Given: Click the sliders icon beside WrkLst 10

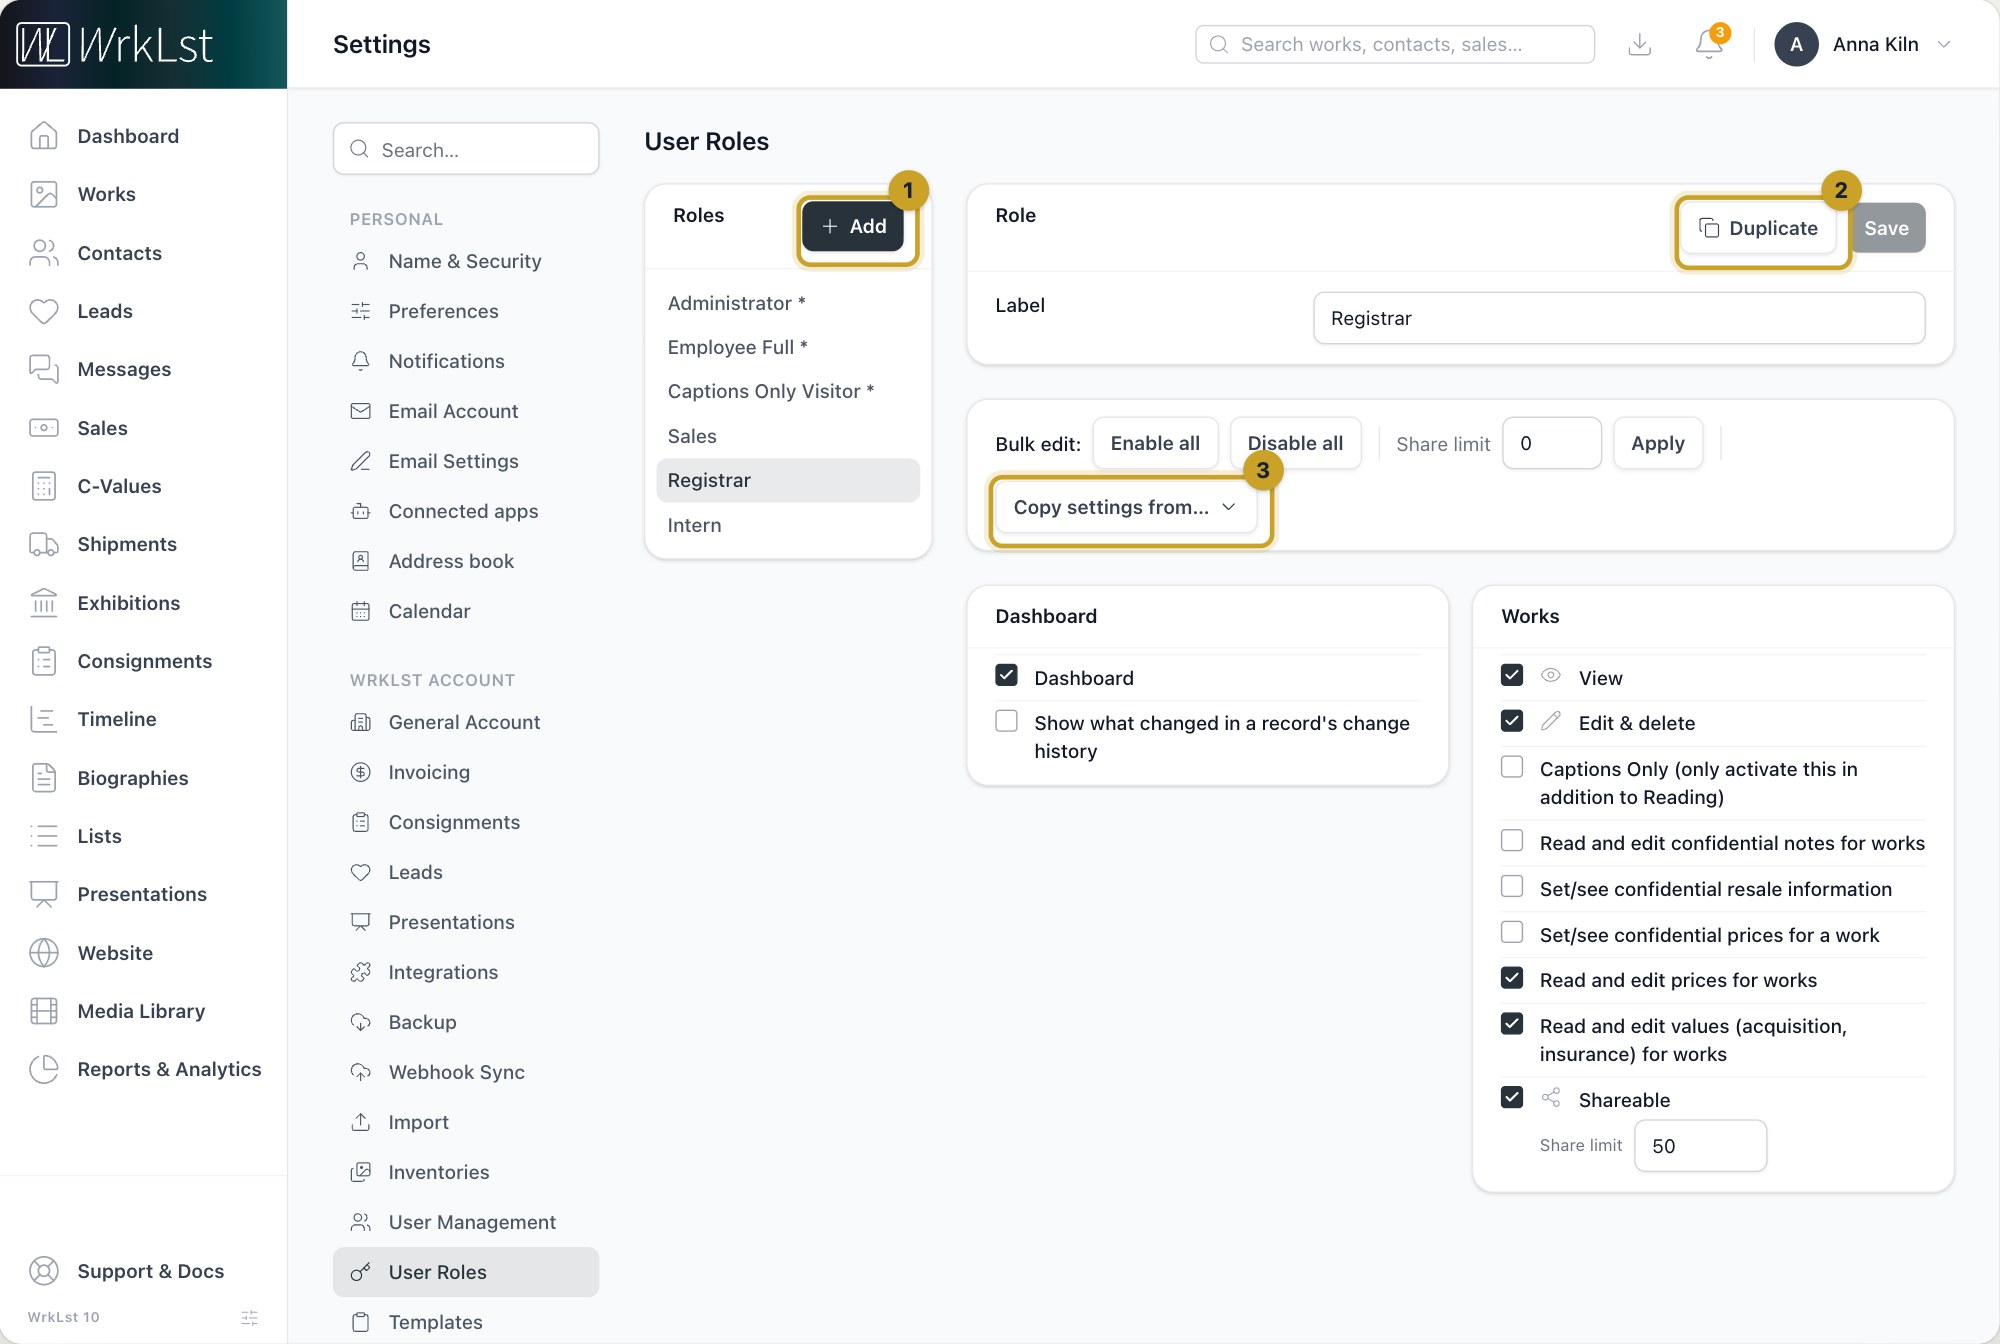Looking at the screenshot, I should pyautogui.click(x=250, y=1317).
